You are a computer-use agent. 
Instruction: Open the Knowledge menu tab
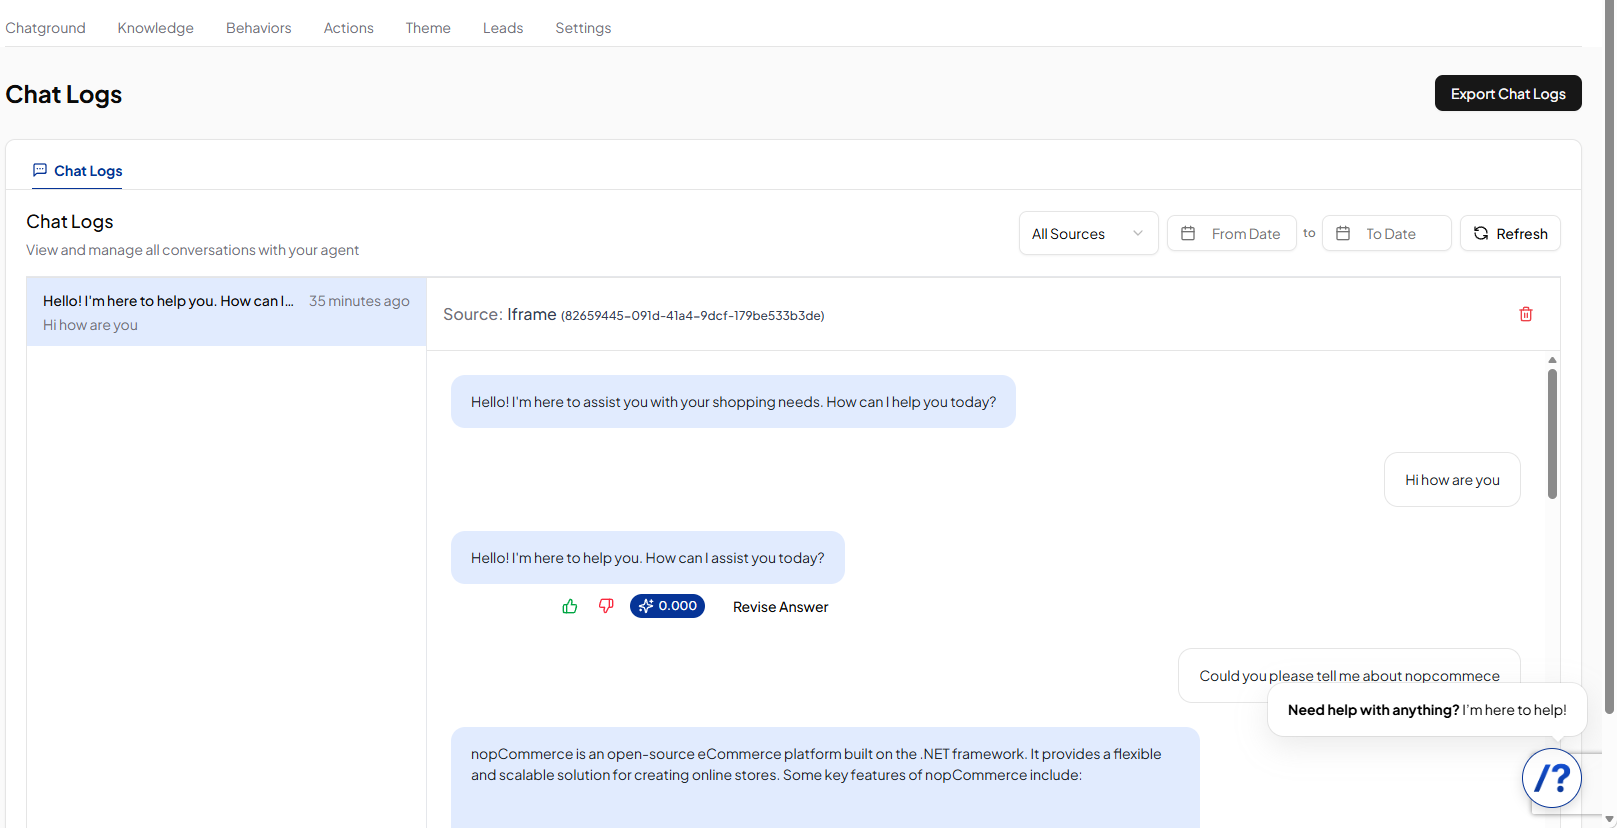tap(156, 28)
